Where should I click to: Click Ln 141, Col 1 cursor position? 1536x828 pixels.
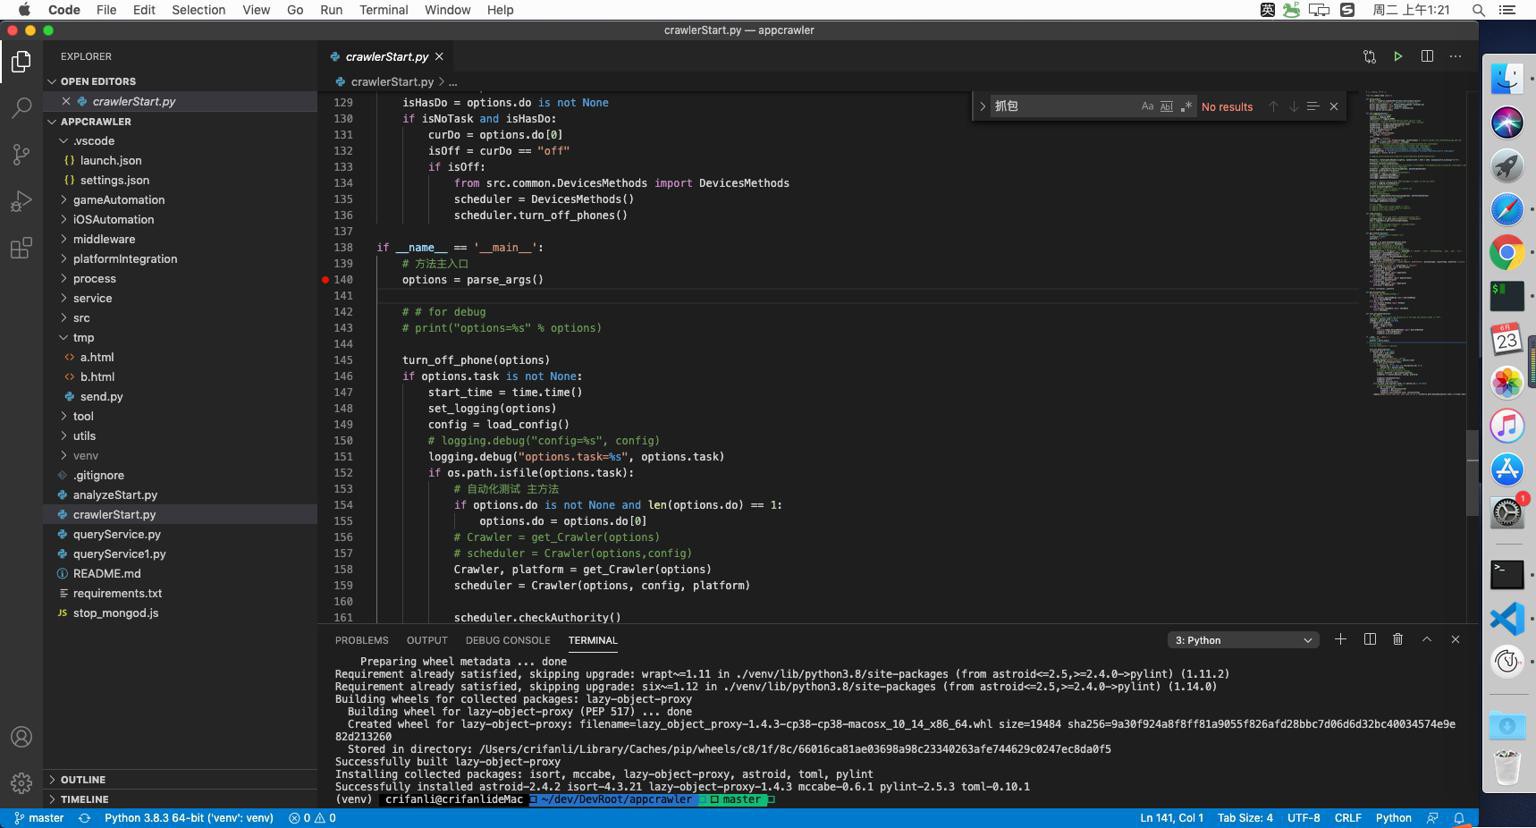tap(1172, 818)
